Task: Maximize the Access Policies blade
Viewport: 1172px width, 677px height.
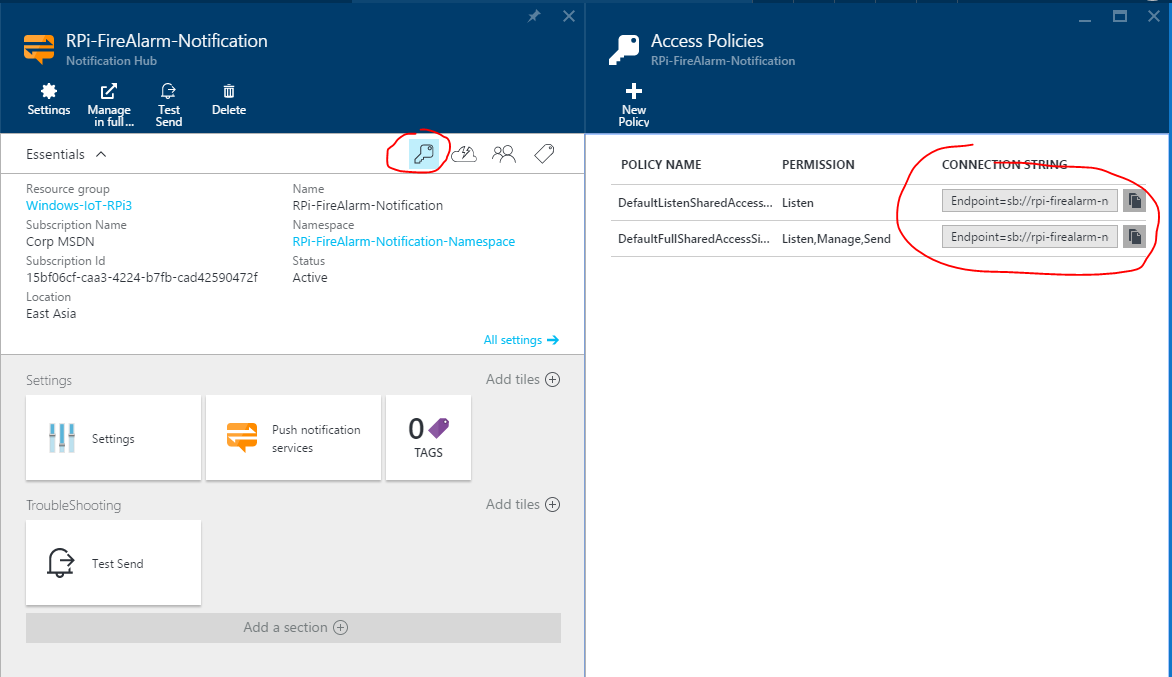Action: coord(1120,16)
